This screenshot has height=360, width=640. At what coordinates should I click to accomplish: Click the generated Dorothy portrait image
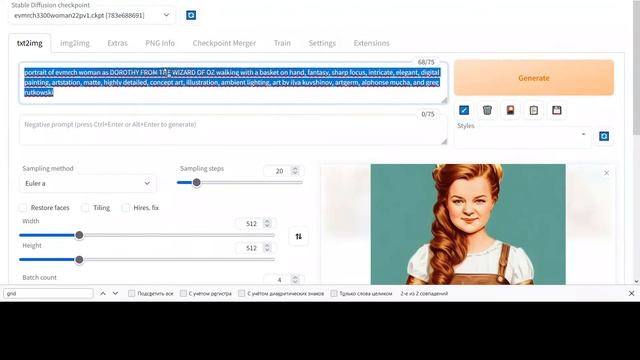pyautogui.click(x=468, y=224)
